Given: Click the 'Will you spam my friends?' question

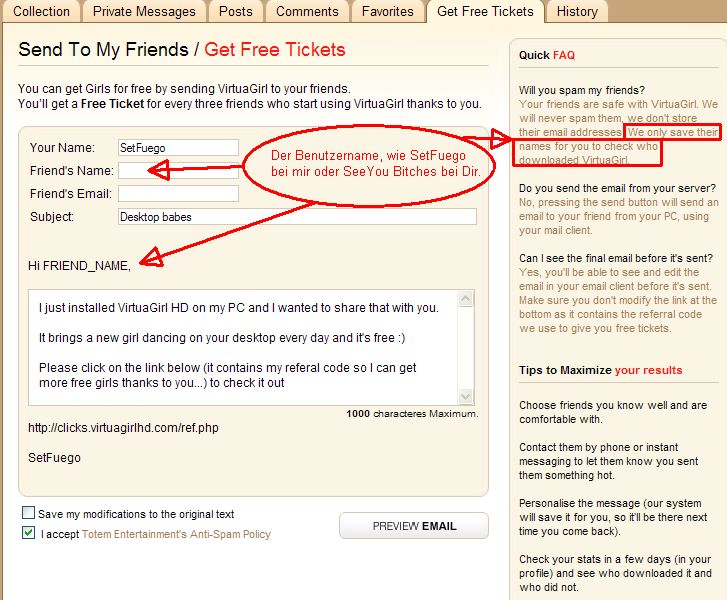Looking at the screenshot, I should tap(582, 90).
